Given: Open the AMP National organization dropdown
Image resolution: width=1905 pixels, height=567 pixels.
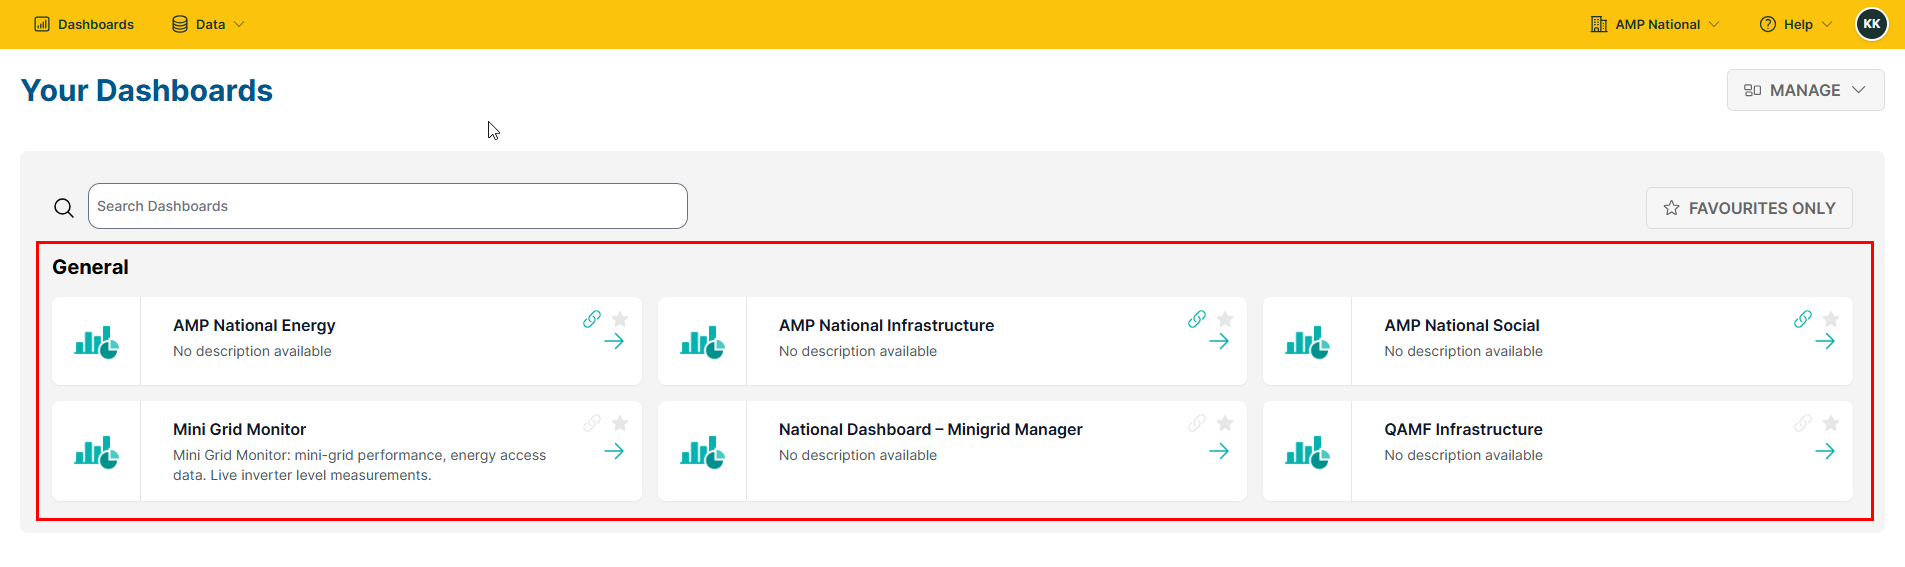Looking at the screenshot, I should click(x=1655, y=24).
